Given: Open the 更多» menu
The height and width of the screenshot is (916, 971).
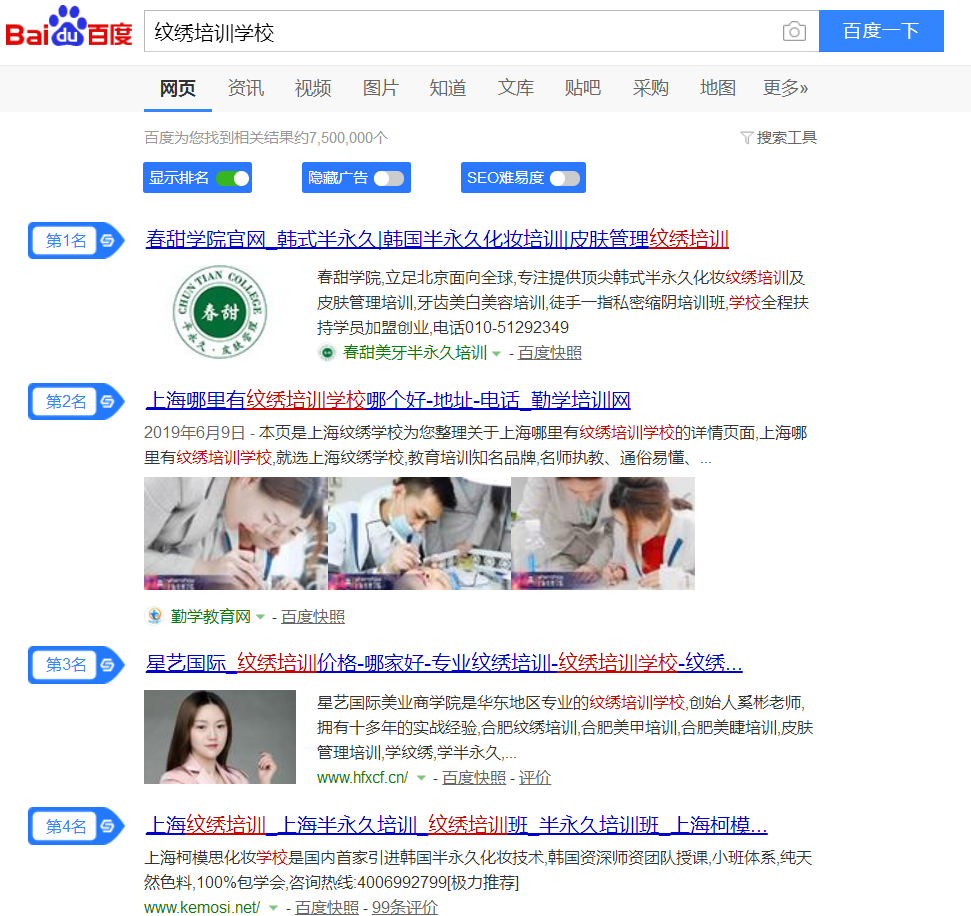Looking at the screenshot, I should [785, 88].
